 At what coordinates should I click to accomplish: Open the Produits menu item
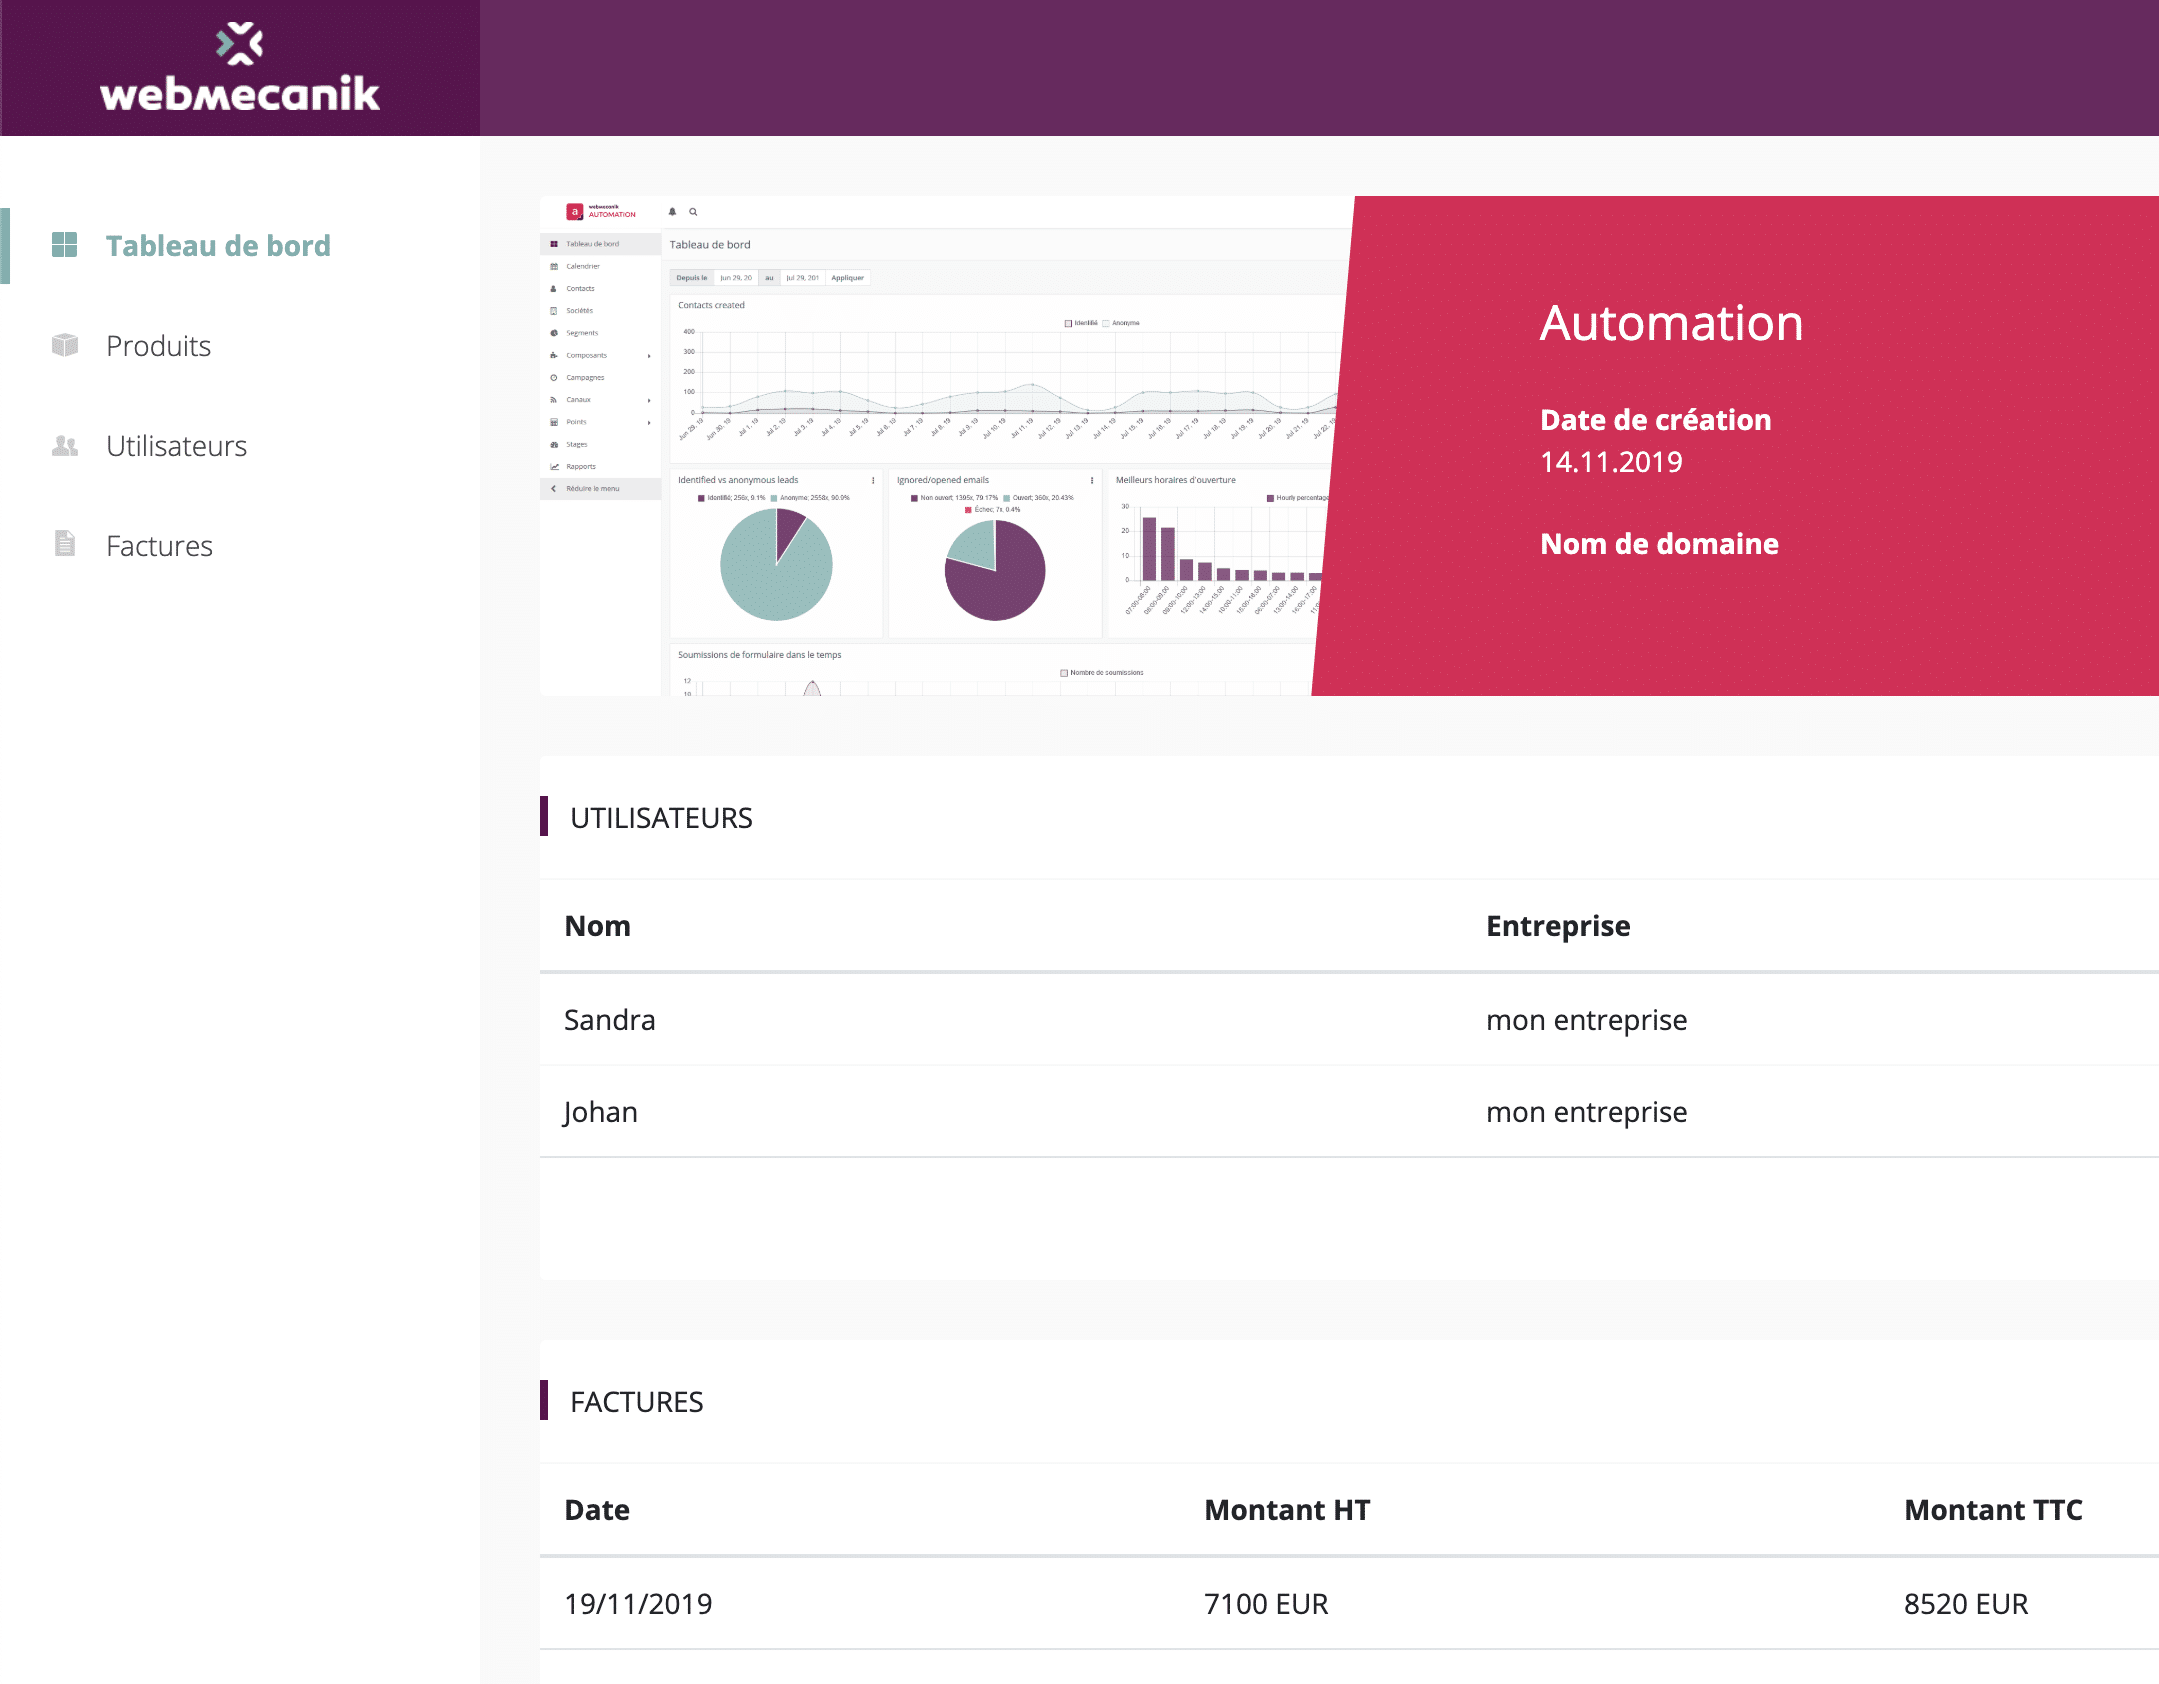coord(158,346)
